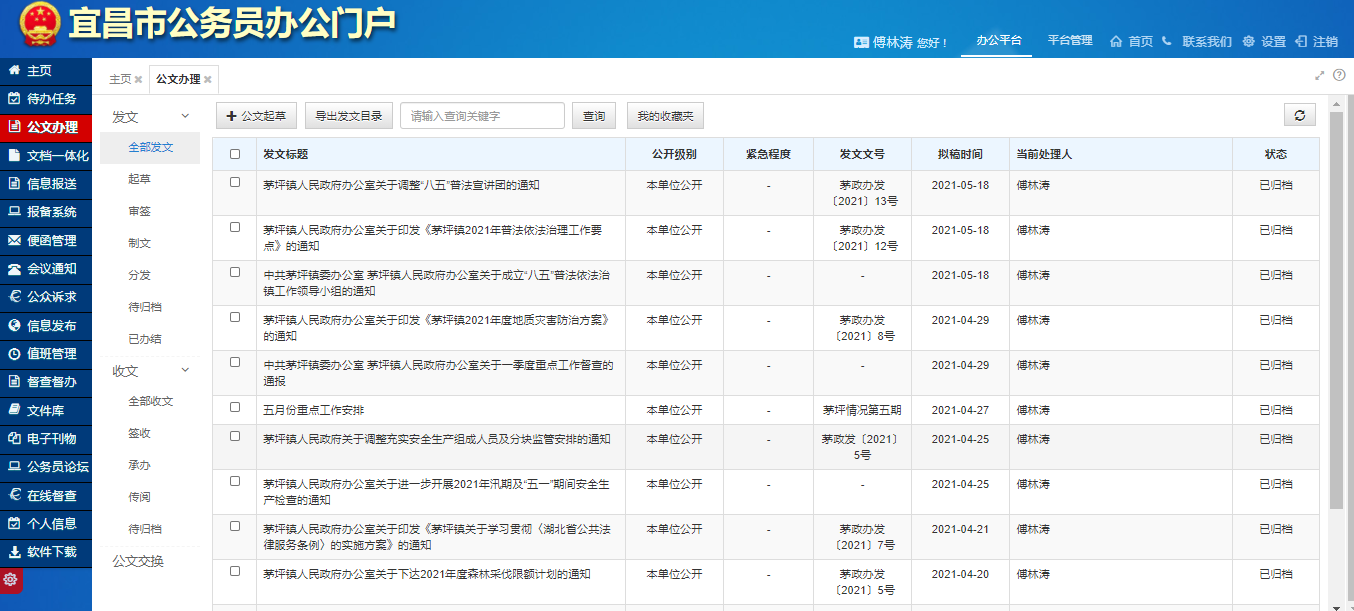Open 待办任务 in the left sidebar

coord(50,99)
